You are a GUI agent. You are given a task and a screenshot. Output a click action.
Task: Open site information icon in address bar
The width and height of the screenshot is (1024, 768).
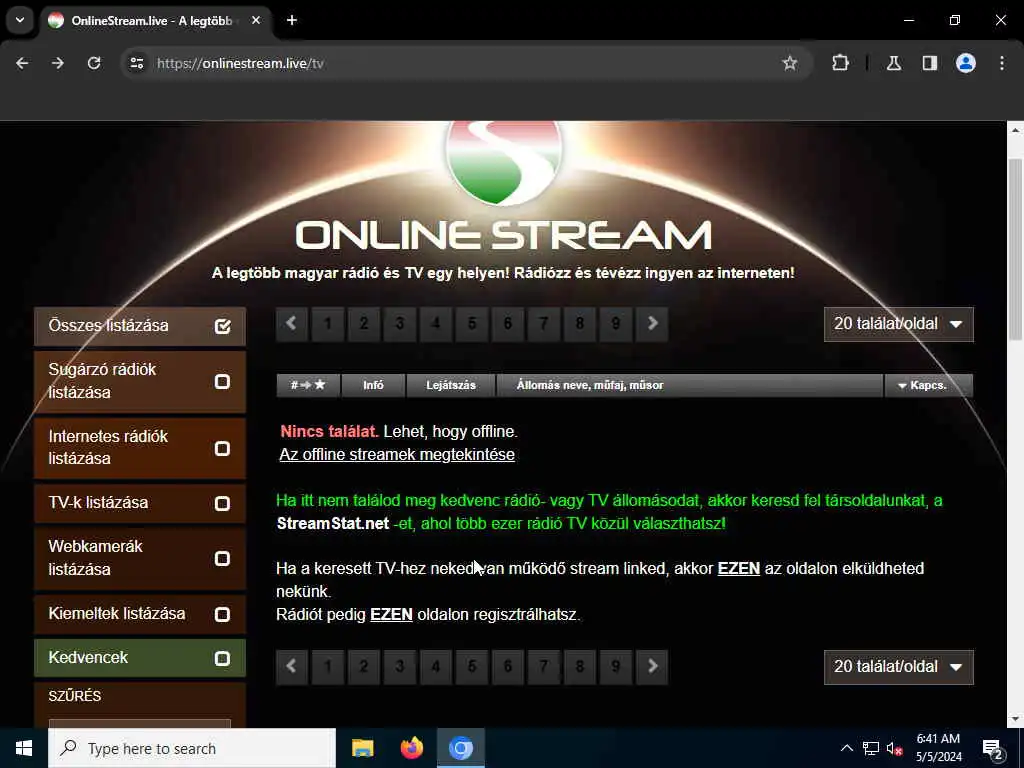tap(136, 63)
